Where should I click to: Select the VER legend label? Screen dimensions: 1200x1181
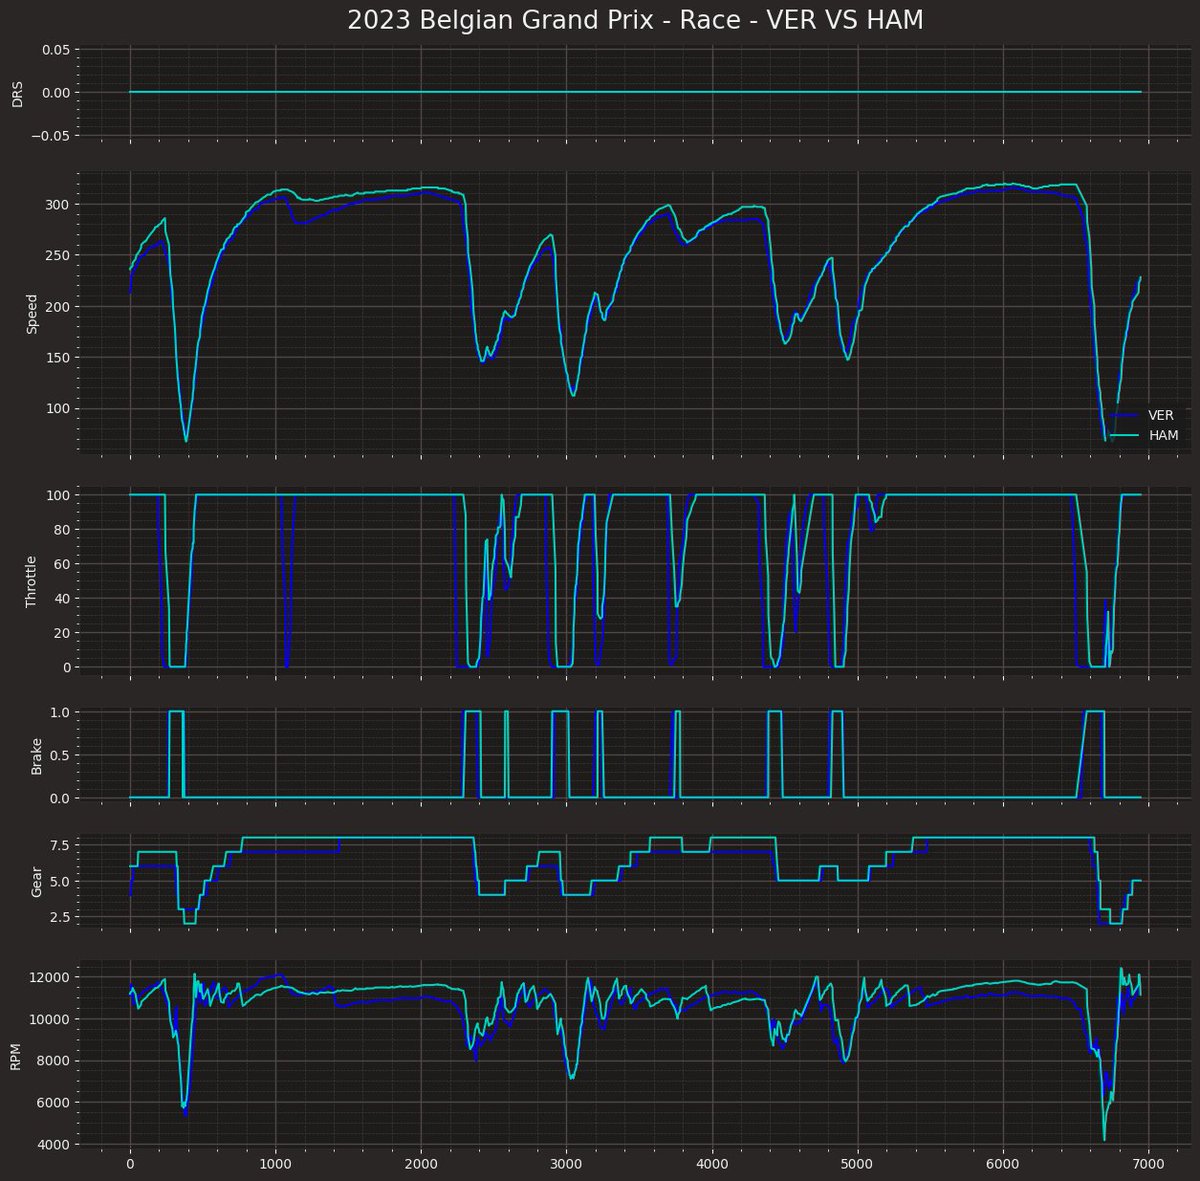1161,415
